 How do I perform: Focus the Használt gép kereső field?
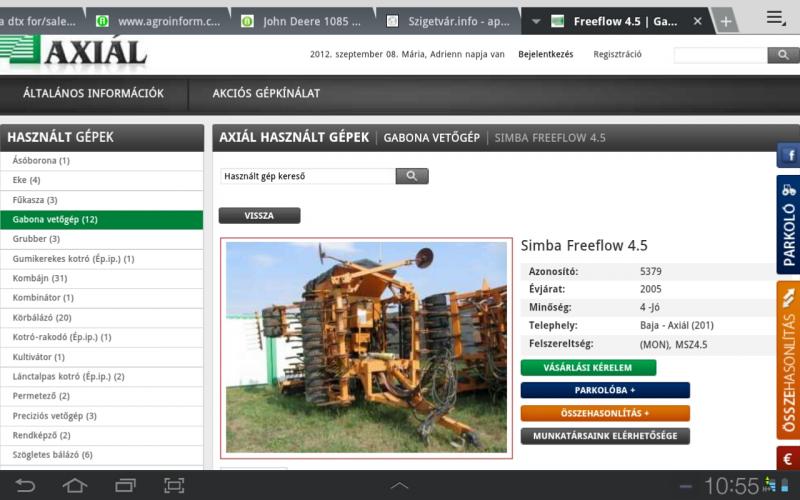308,176
